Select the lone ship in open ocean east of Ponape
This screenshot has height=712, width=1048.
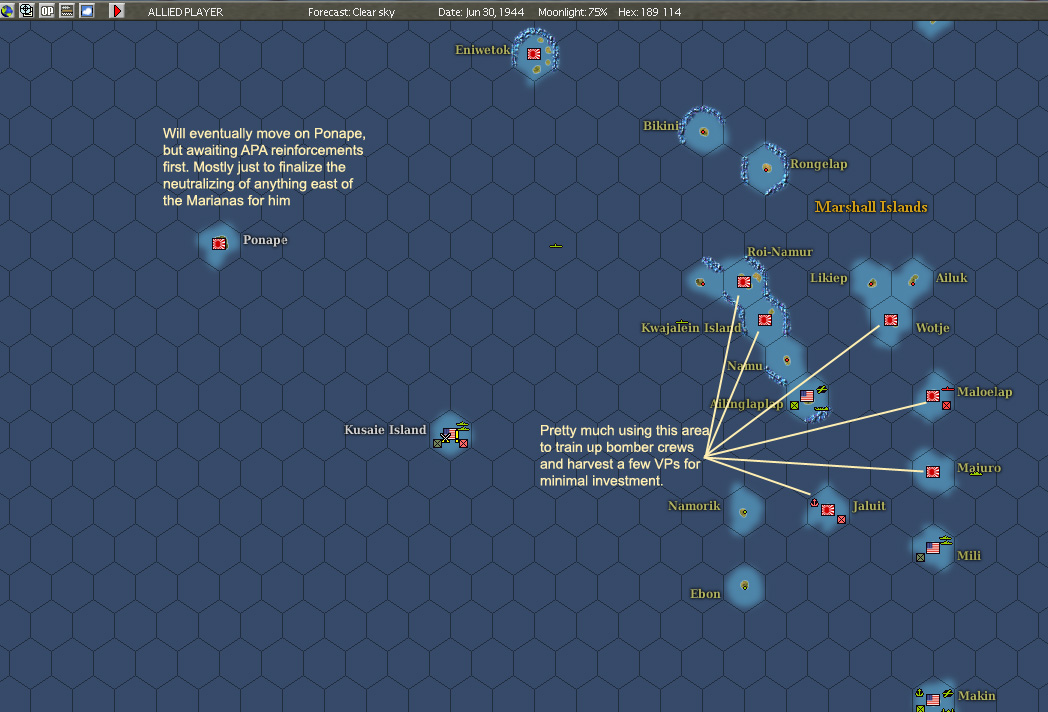[x=555, y=246]
